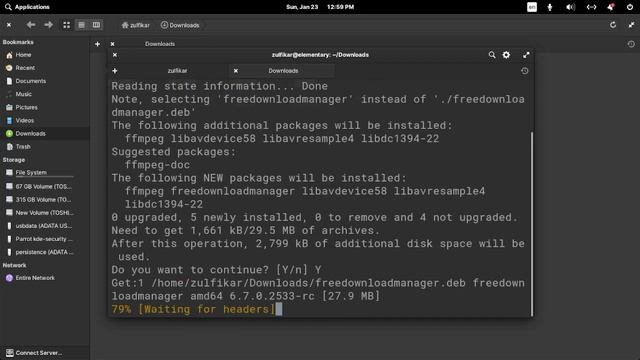This screenshot has width=640, height=360.
Task: Open the 315 GB Volume drive
Action: (x=44, y=200)
